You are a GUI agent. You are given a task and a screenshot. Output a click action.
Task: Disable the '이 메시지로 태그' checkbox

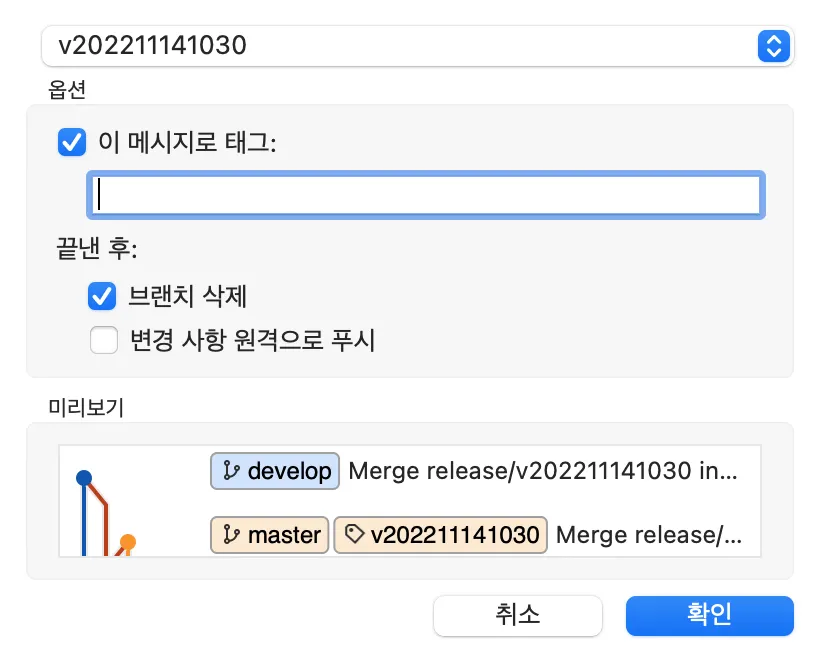(72, 143)
